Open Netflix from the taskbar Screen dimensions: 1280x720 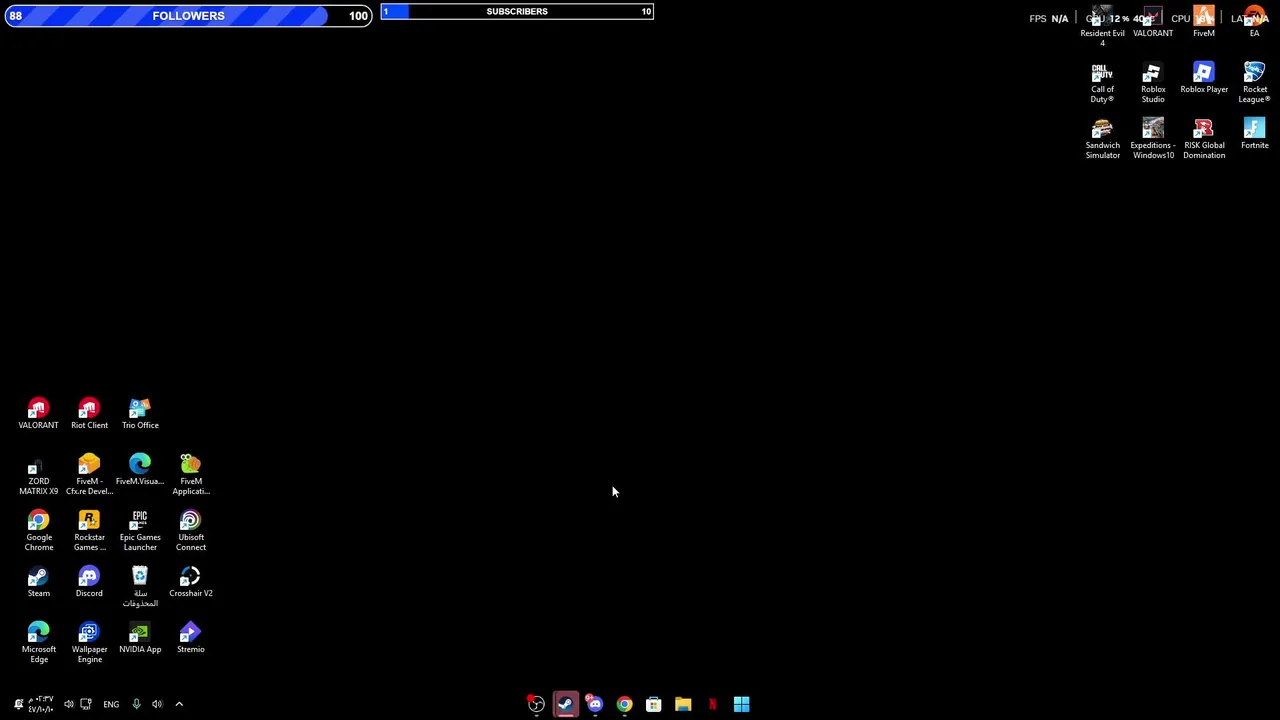click(712, 704)
